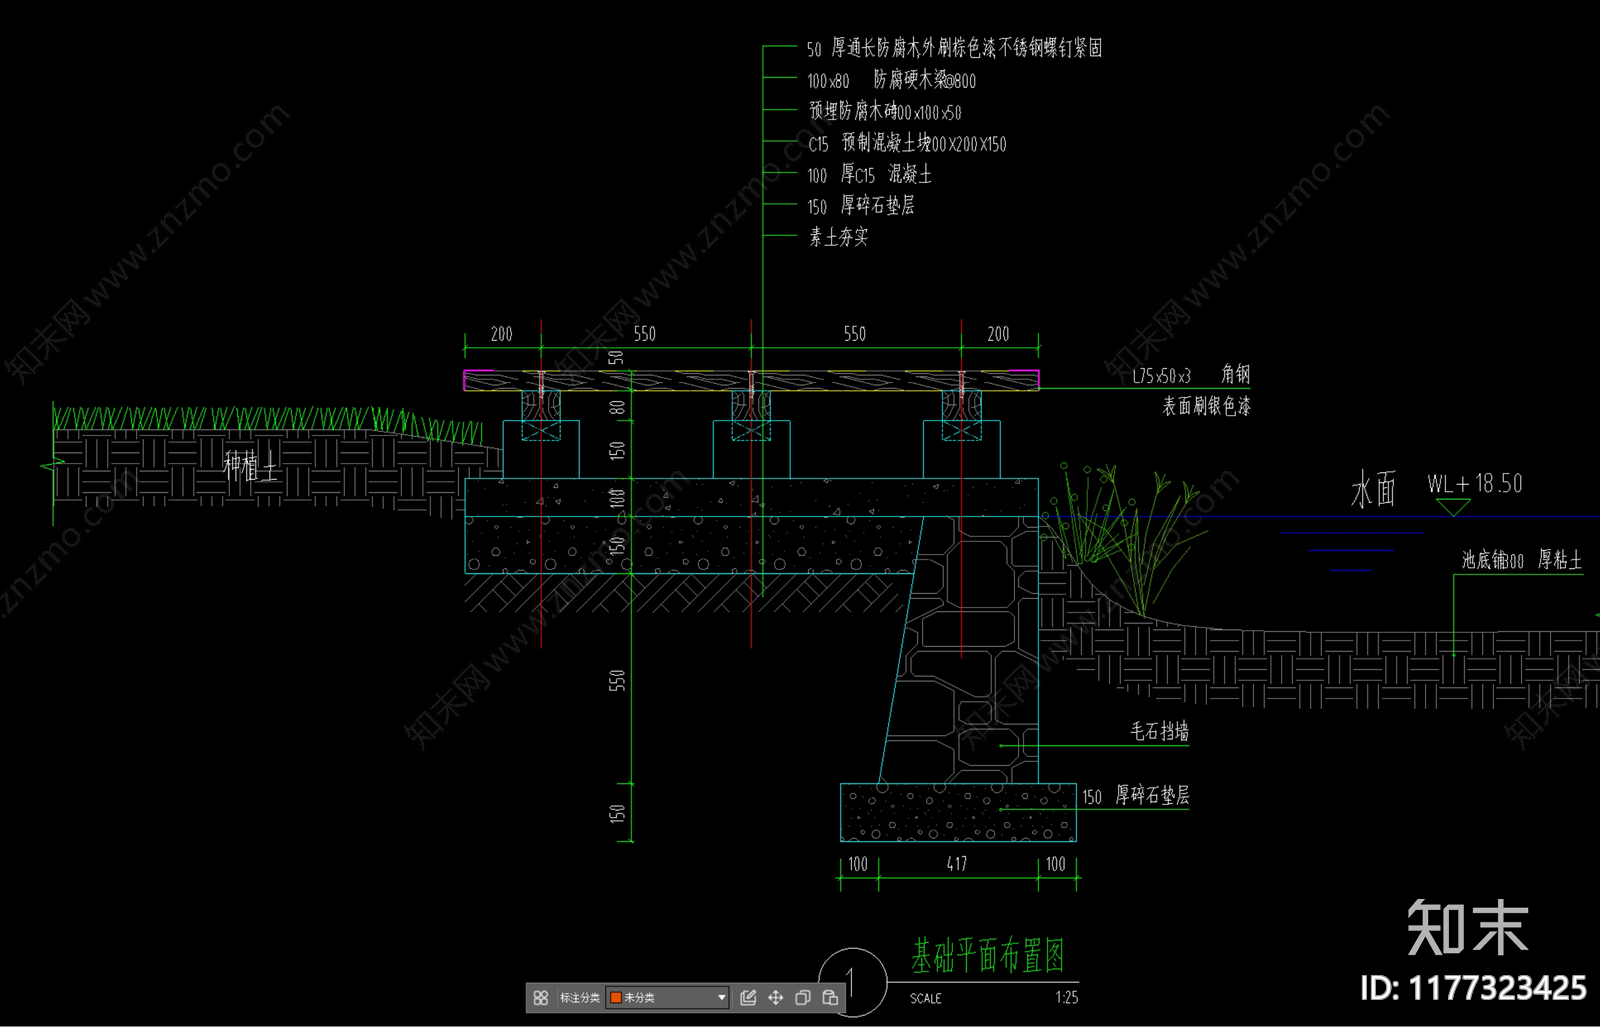Click the 50 厚通长防腐木 top legend line
The width and height of the screenshot is (1600, 1027).
(x=955, y=48)
